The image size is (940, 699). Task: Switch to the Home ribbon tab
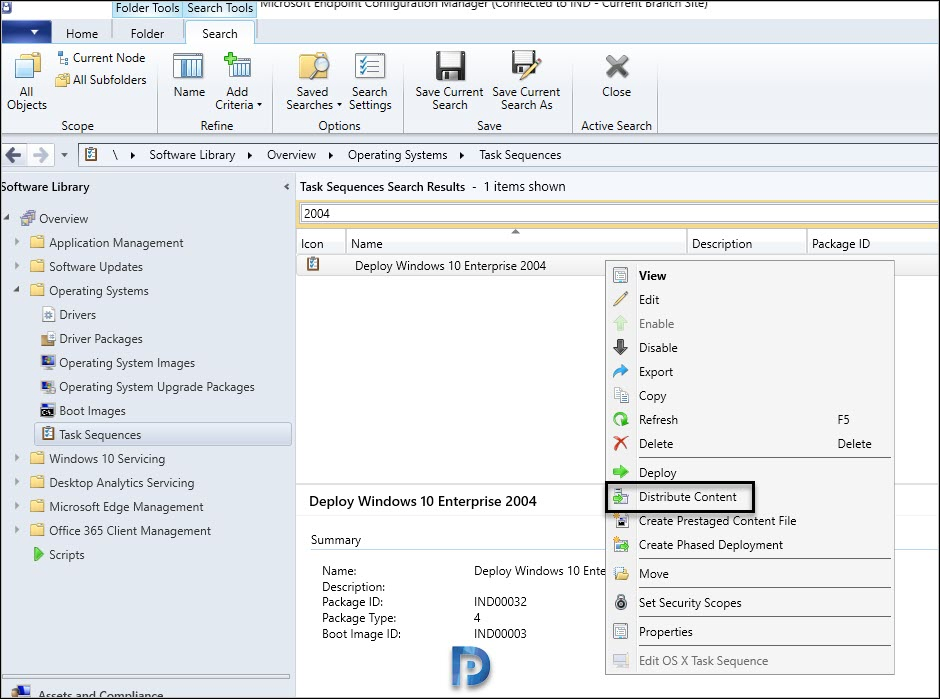[x=82, y=34]
